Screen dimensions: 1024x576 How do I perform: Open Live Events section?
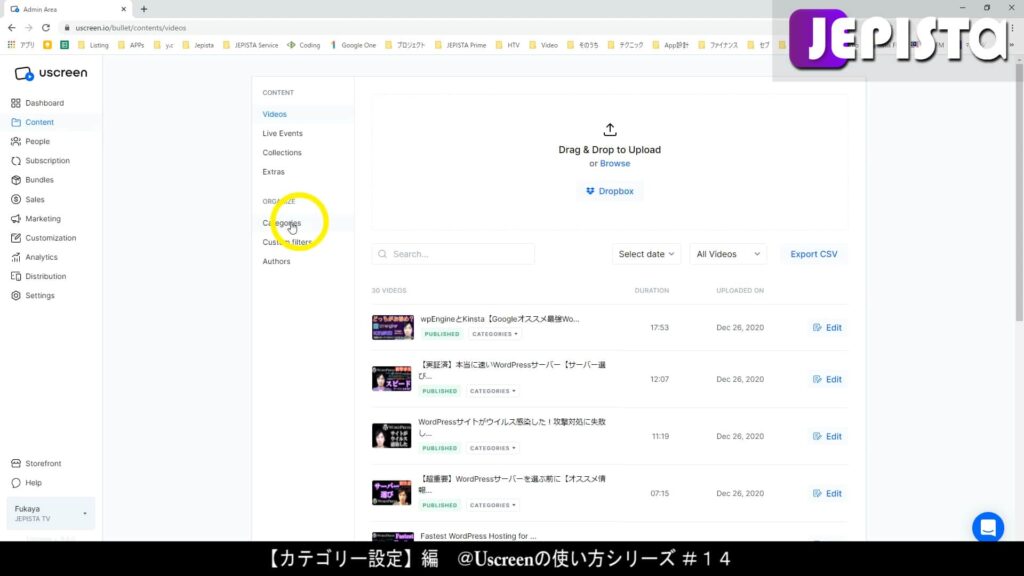pyautogui.click(x=282, y=133)
